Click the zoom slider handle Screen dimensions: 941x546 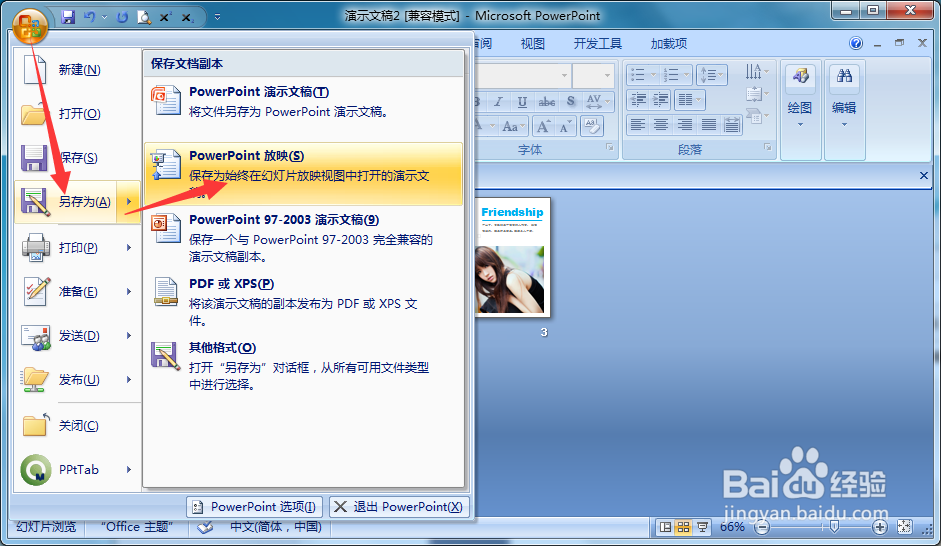[x=834, y=527]
